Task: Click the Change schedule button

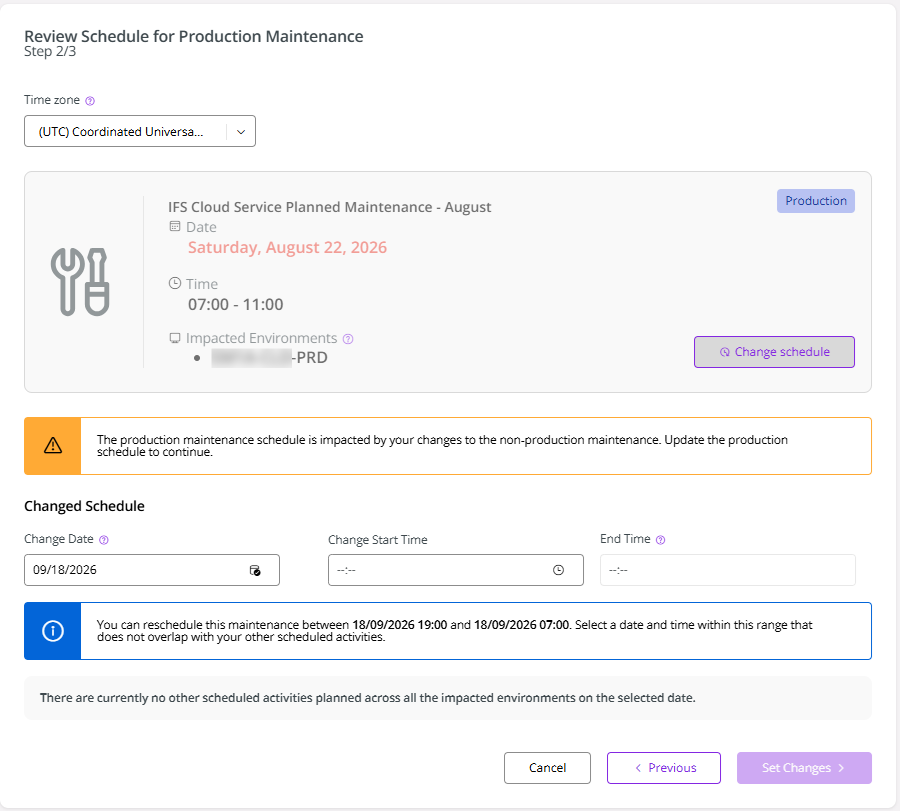Action: [x=774, y=352]
